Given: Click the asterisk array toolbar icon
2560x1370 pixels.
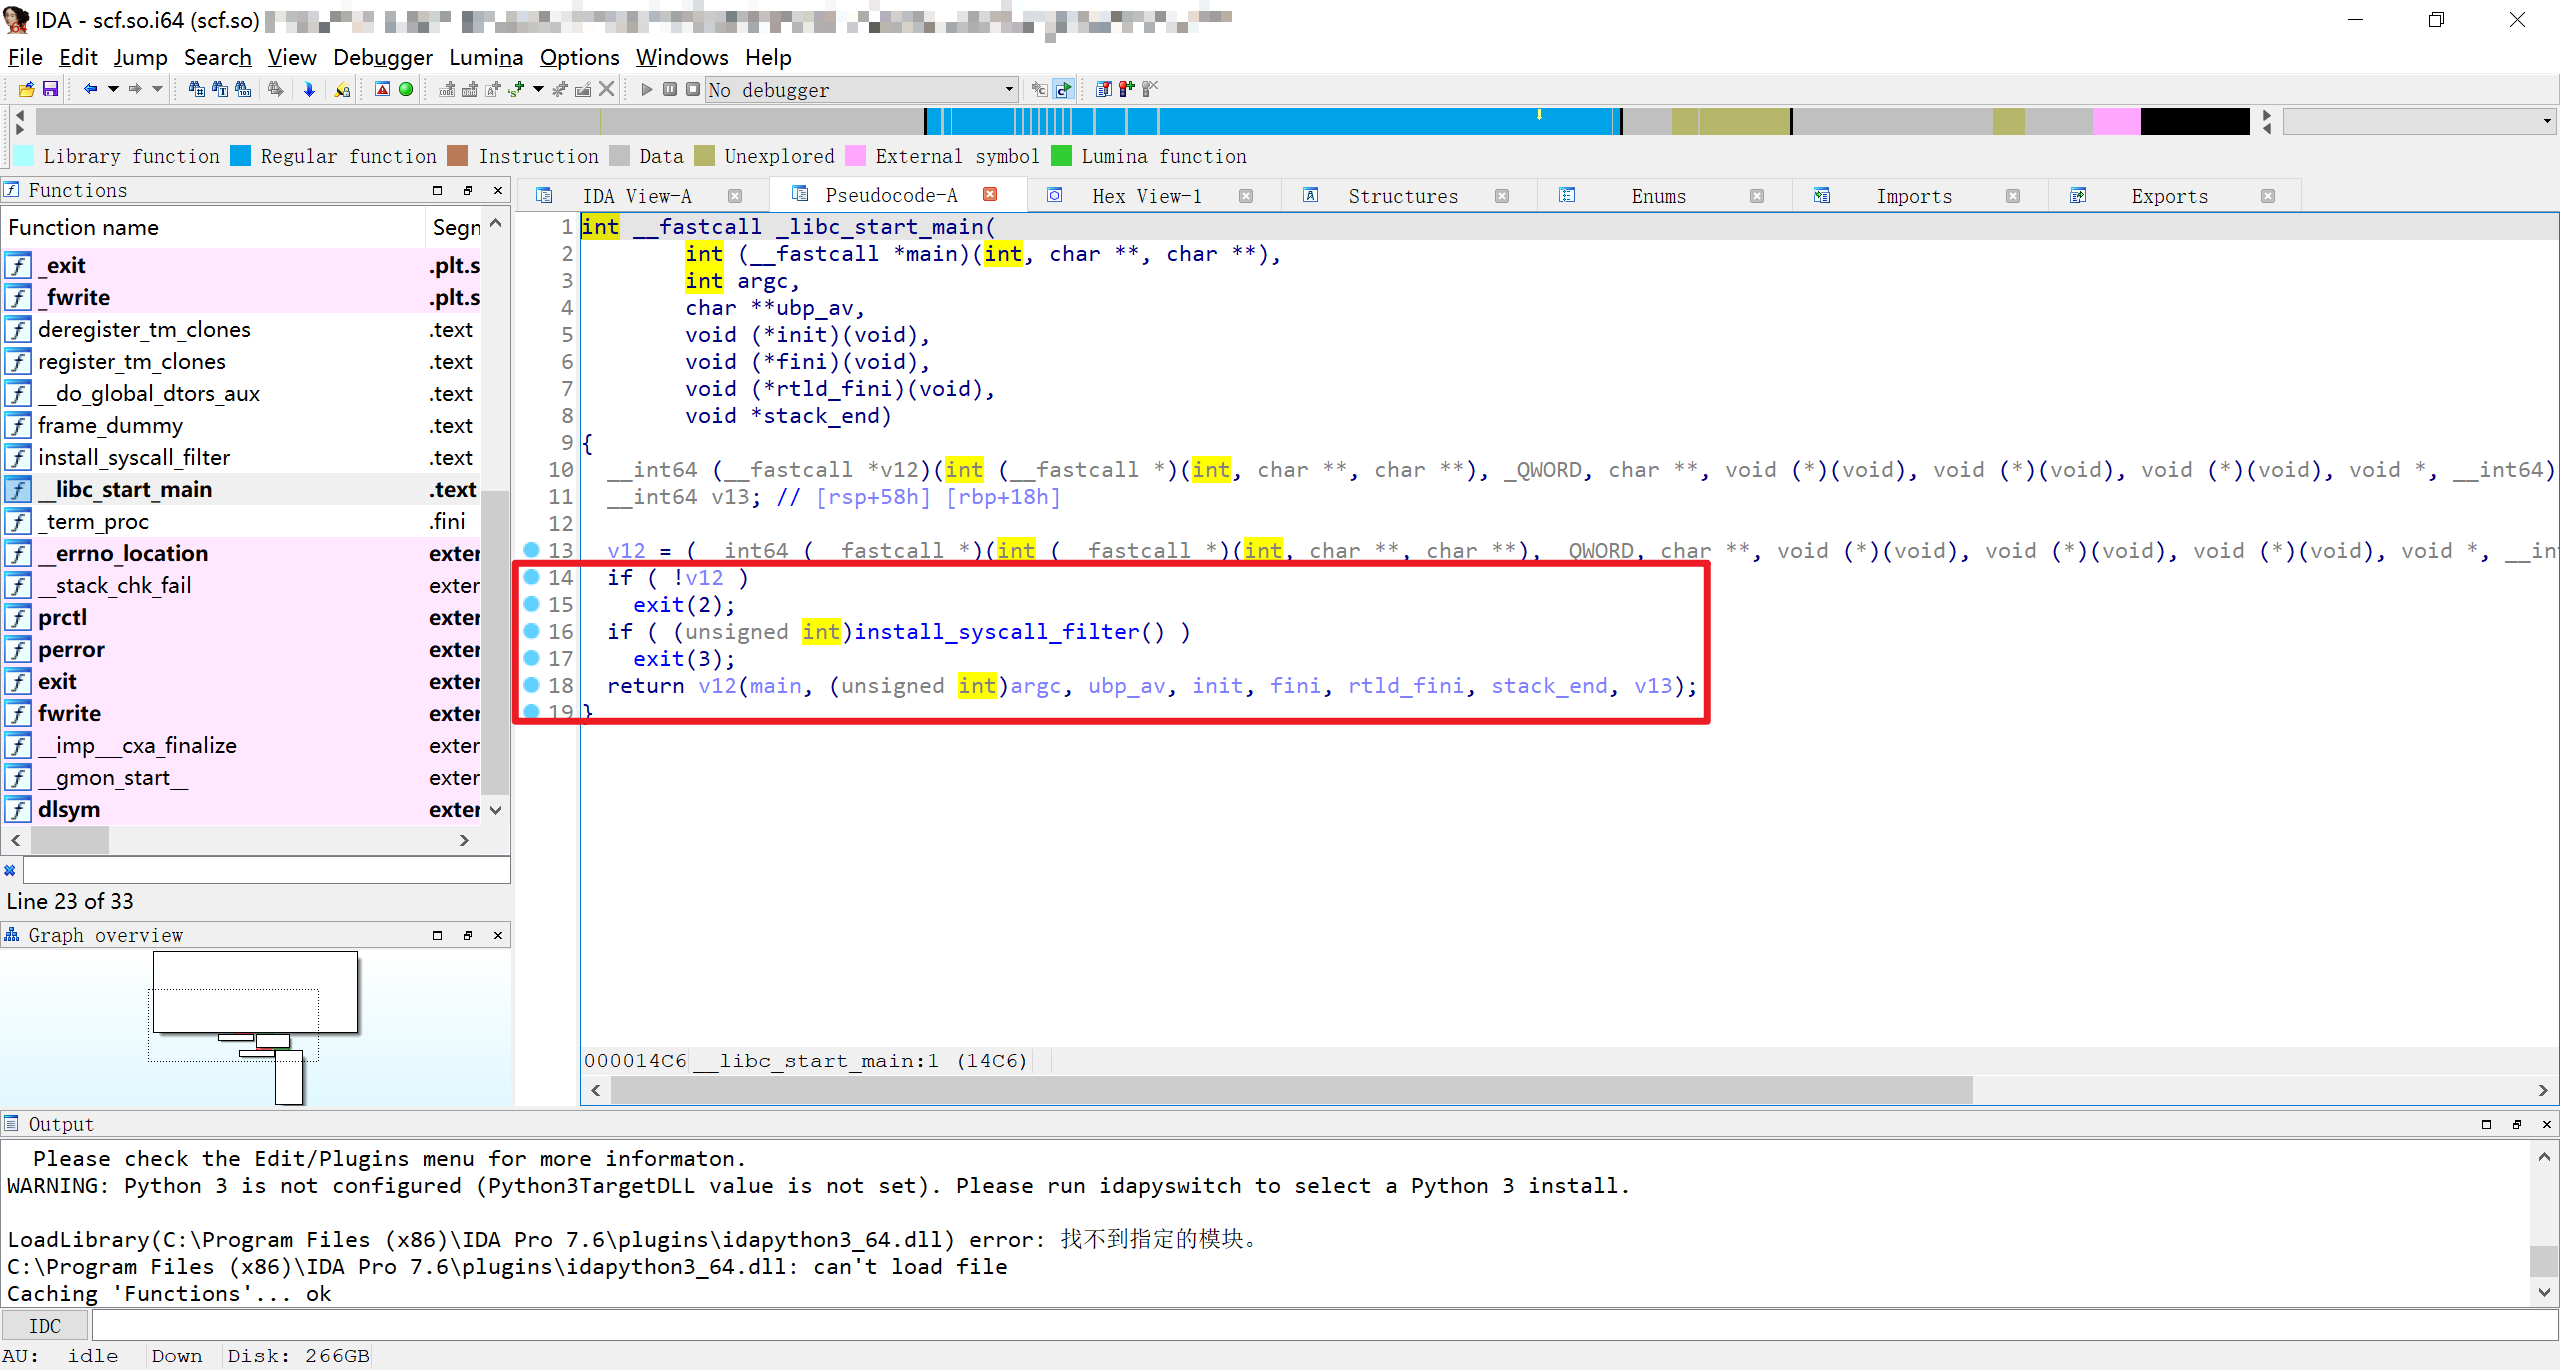Looking at the screenshot, I should click(560, 89).
